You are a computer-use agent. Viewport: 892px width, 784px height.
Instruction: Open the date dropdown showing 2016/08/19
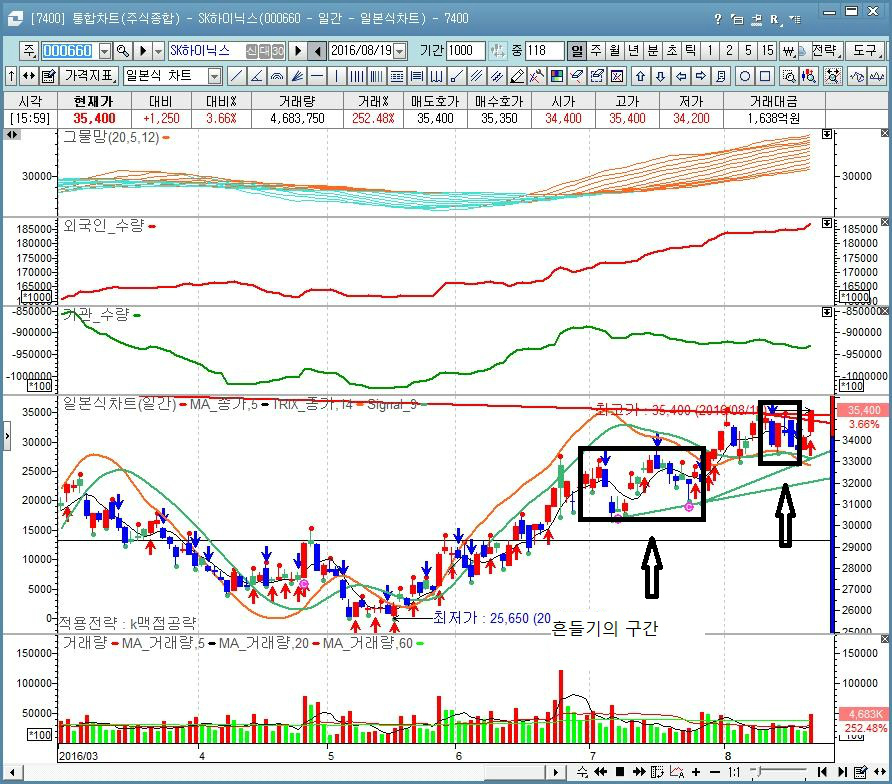click(400, 51)
